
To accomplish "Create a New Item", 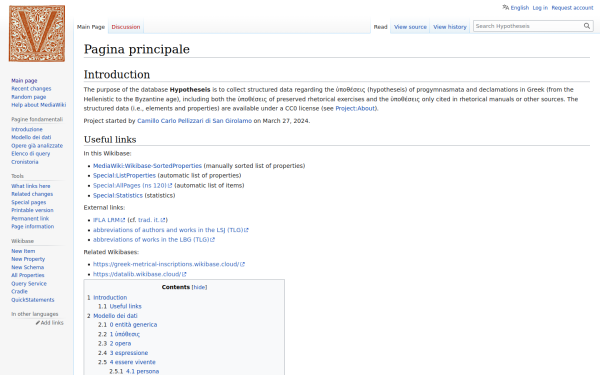I will click(x=23, y=251).
